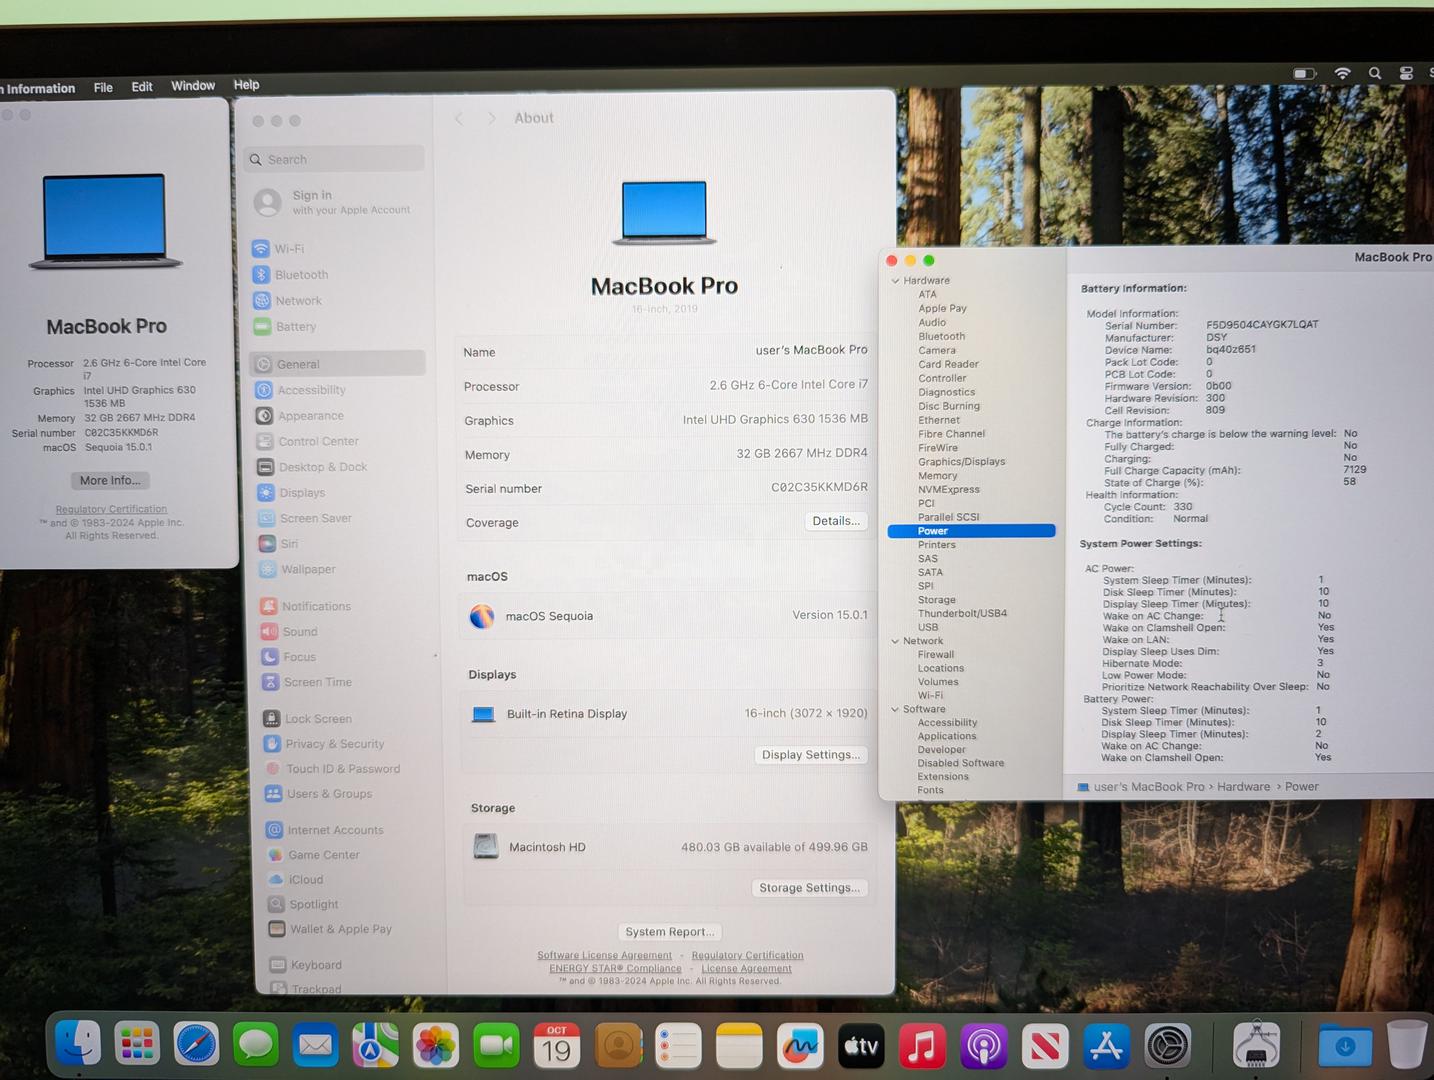The width and height of the screenshot is (1434, 1080).
Task: Open Notes app in dock
Action: click(739, 1046)
